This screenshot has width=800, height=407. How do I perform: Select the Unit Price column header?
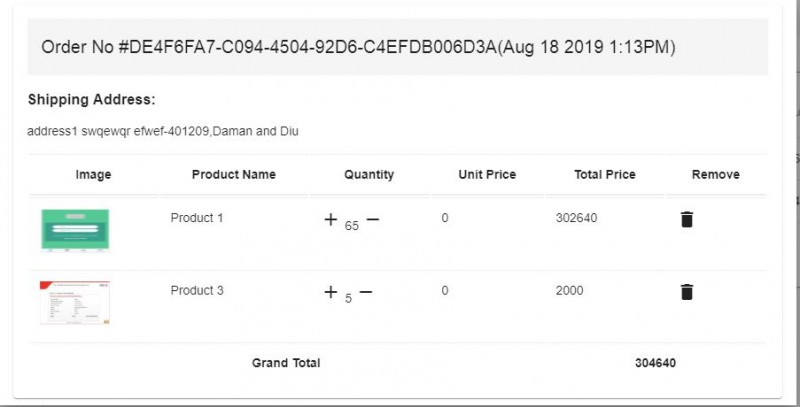click(x=487, y=174)
